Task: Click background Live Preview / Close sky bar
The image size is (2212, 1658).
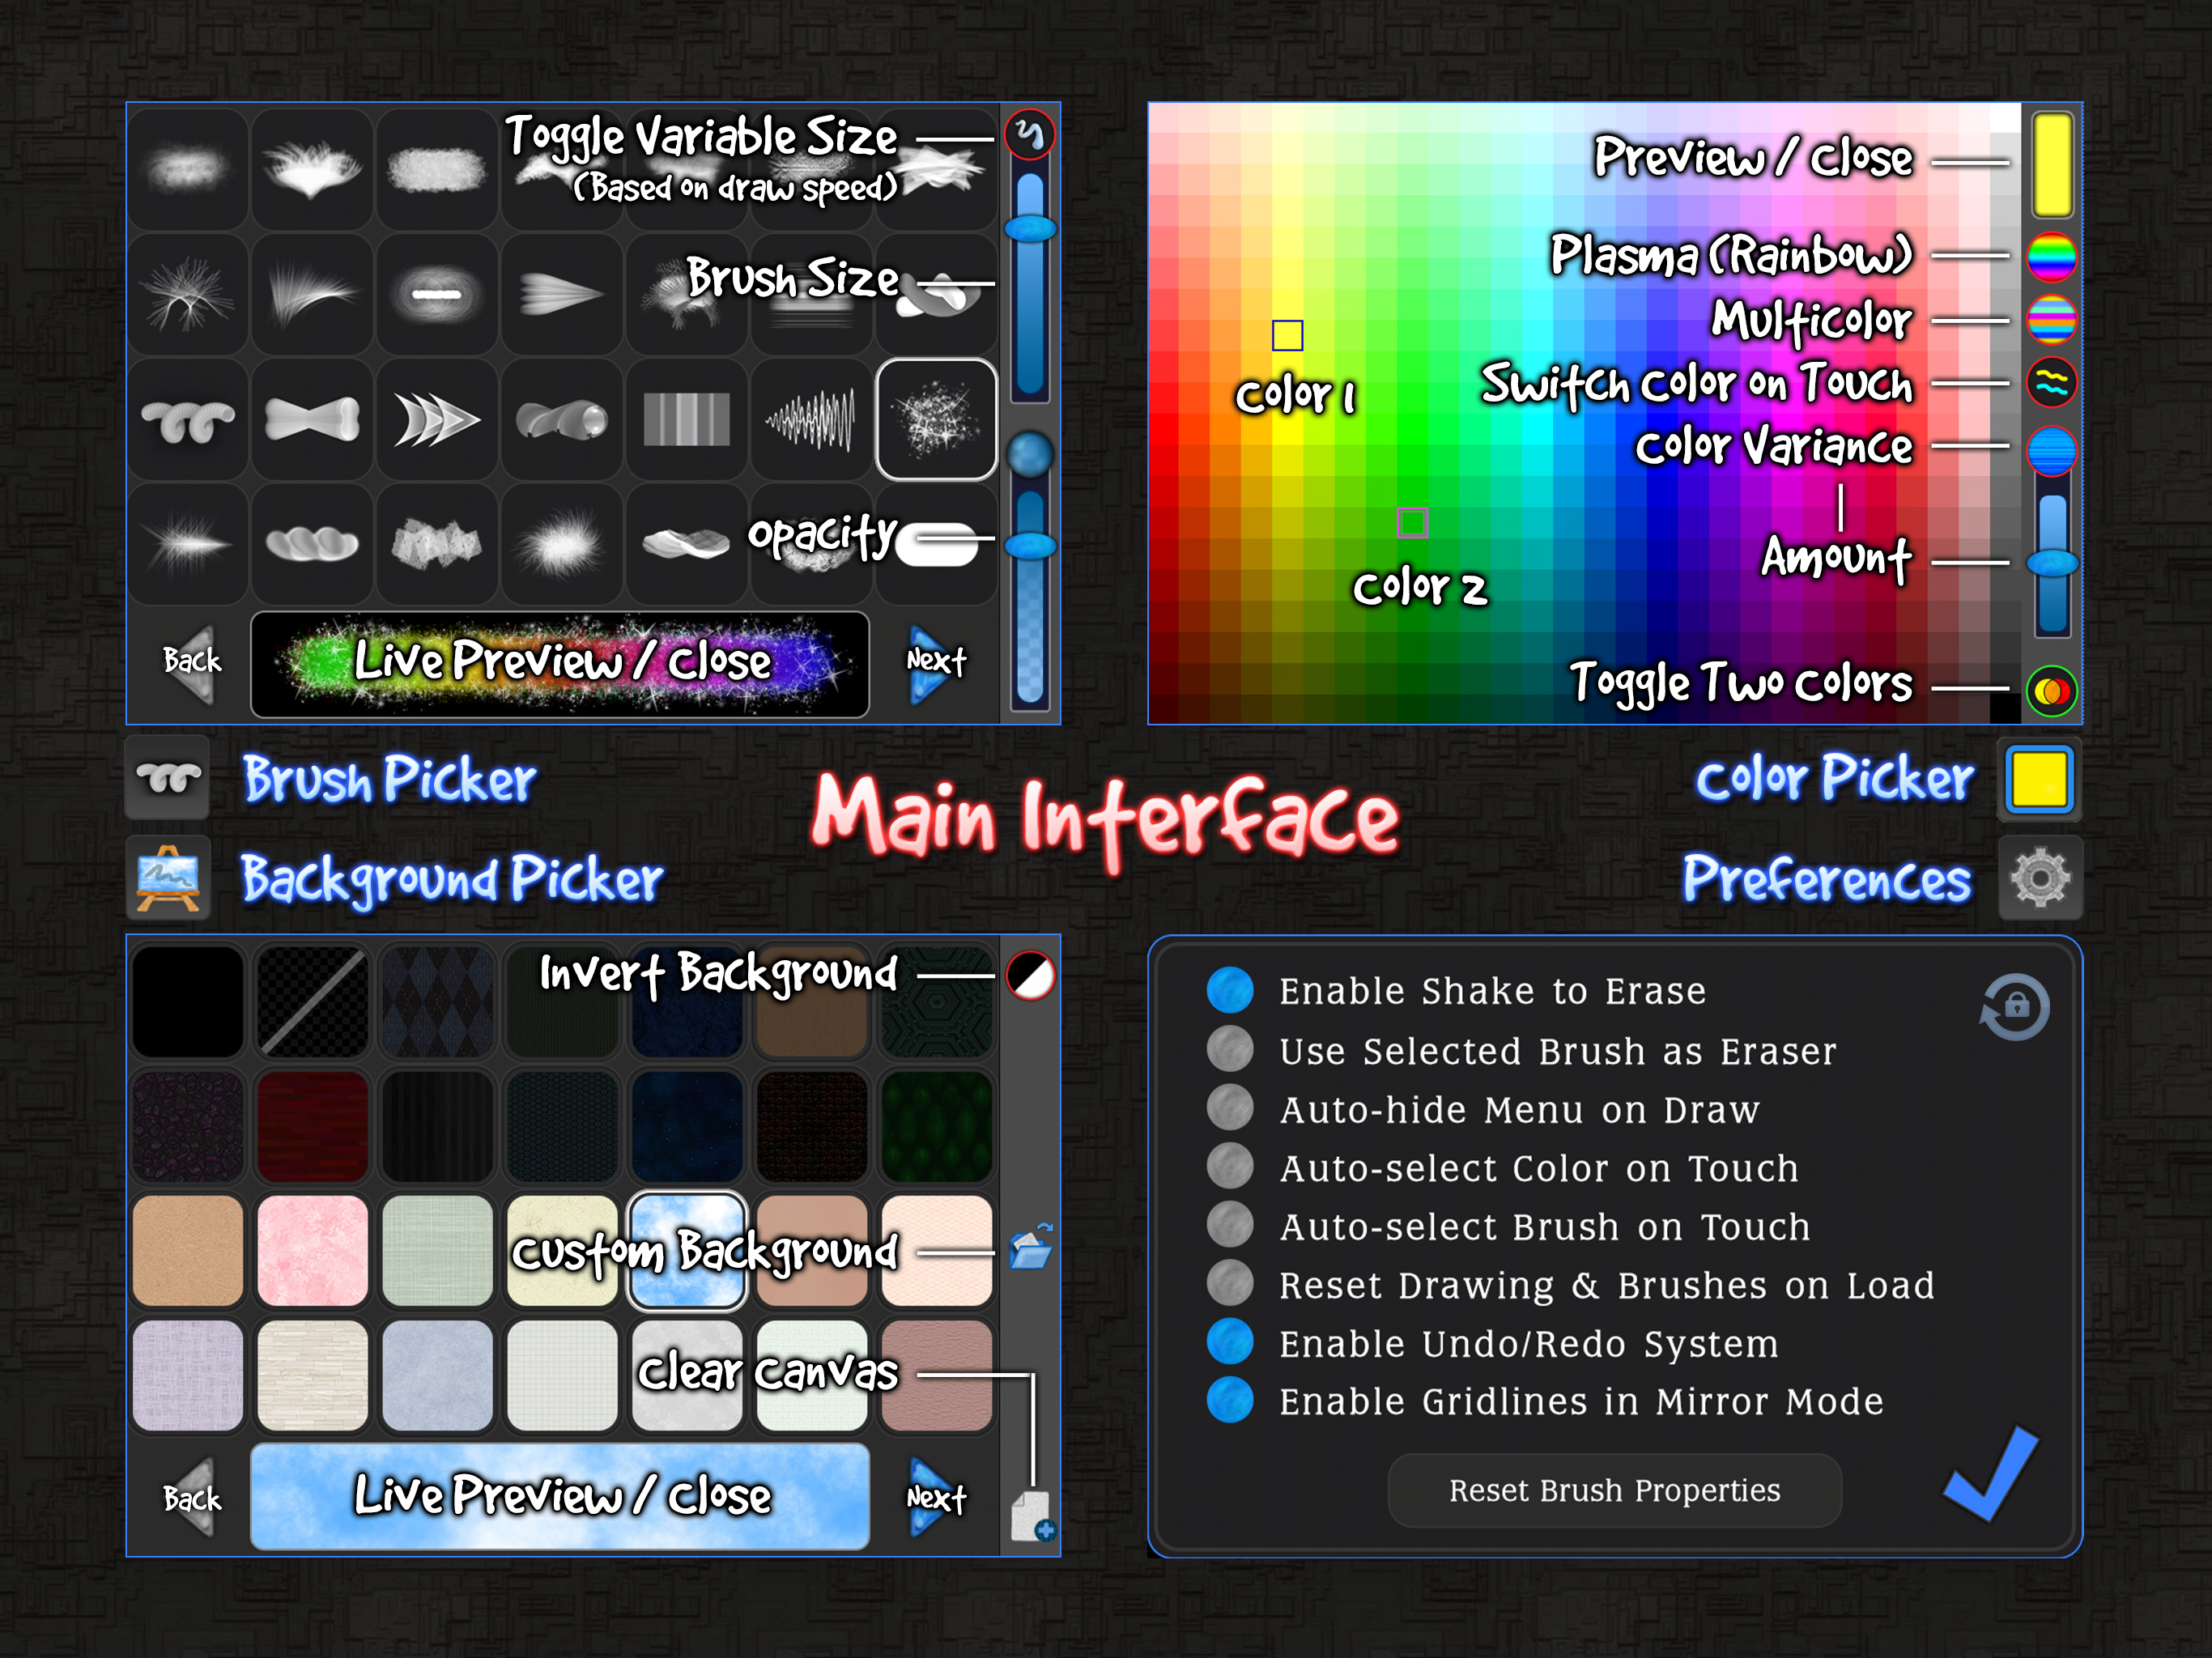Action: click(560, 1496)
